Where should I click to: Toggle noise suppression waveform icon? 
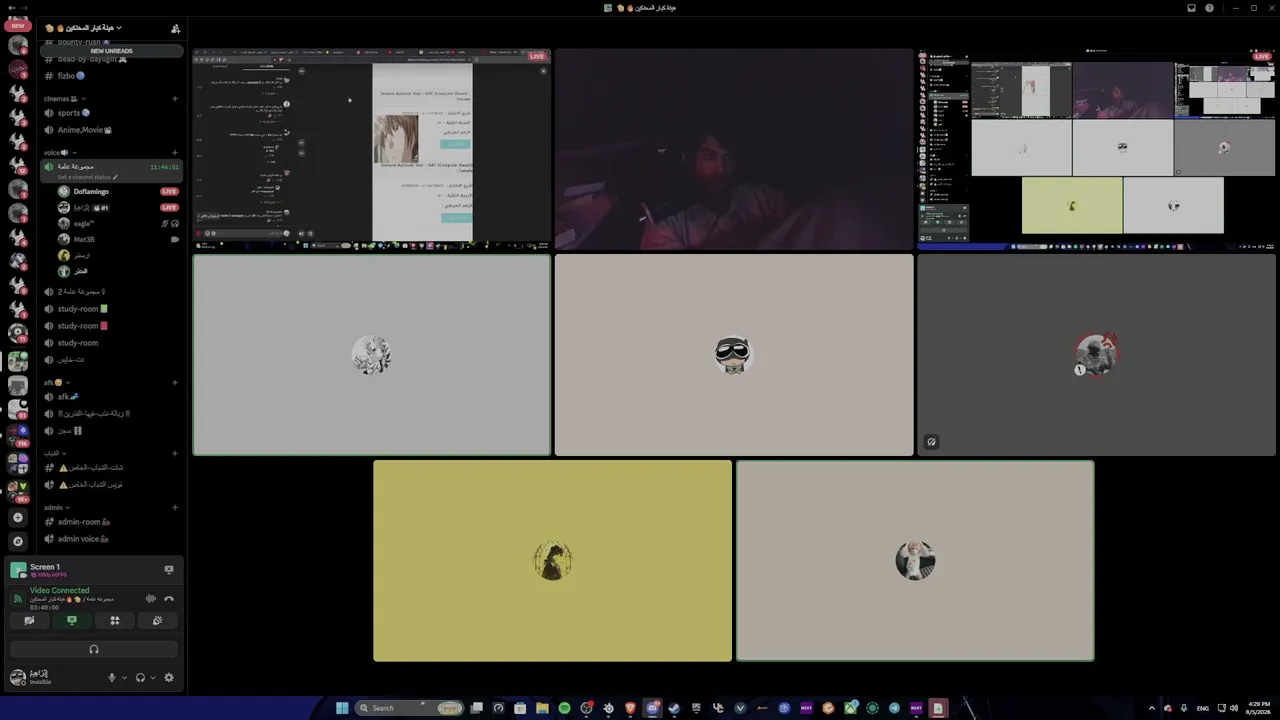[x=151, y=599]
